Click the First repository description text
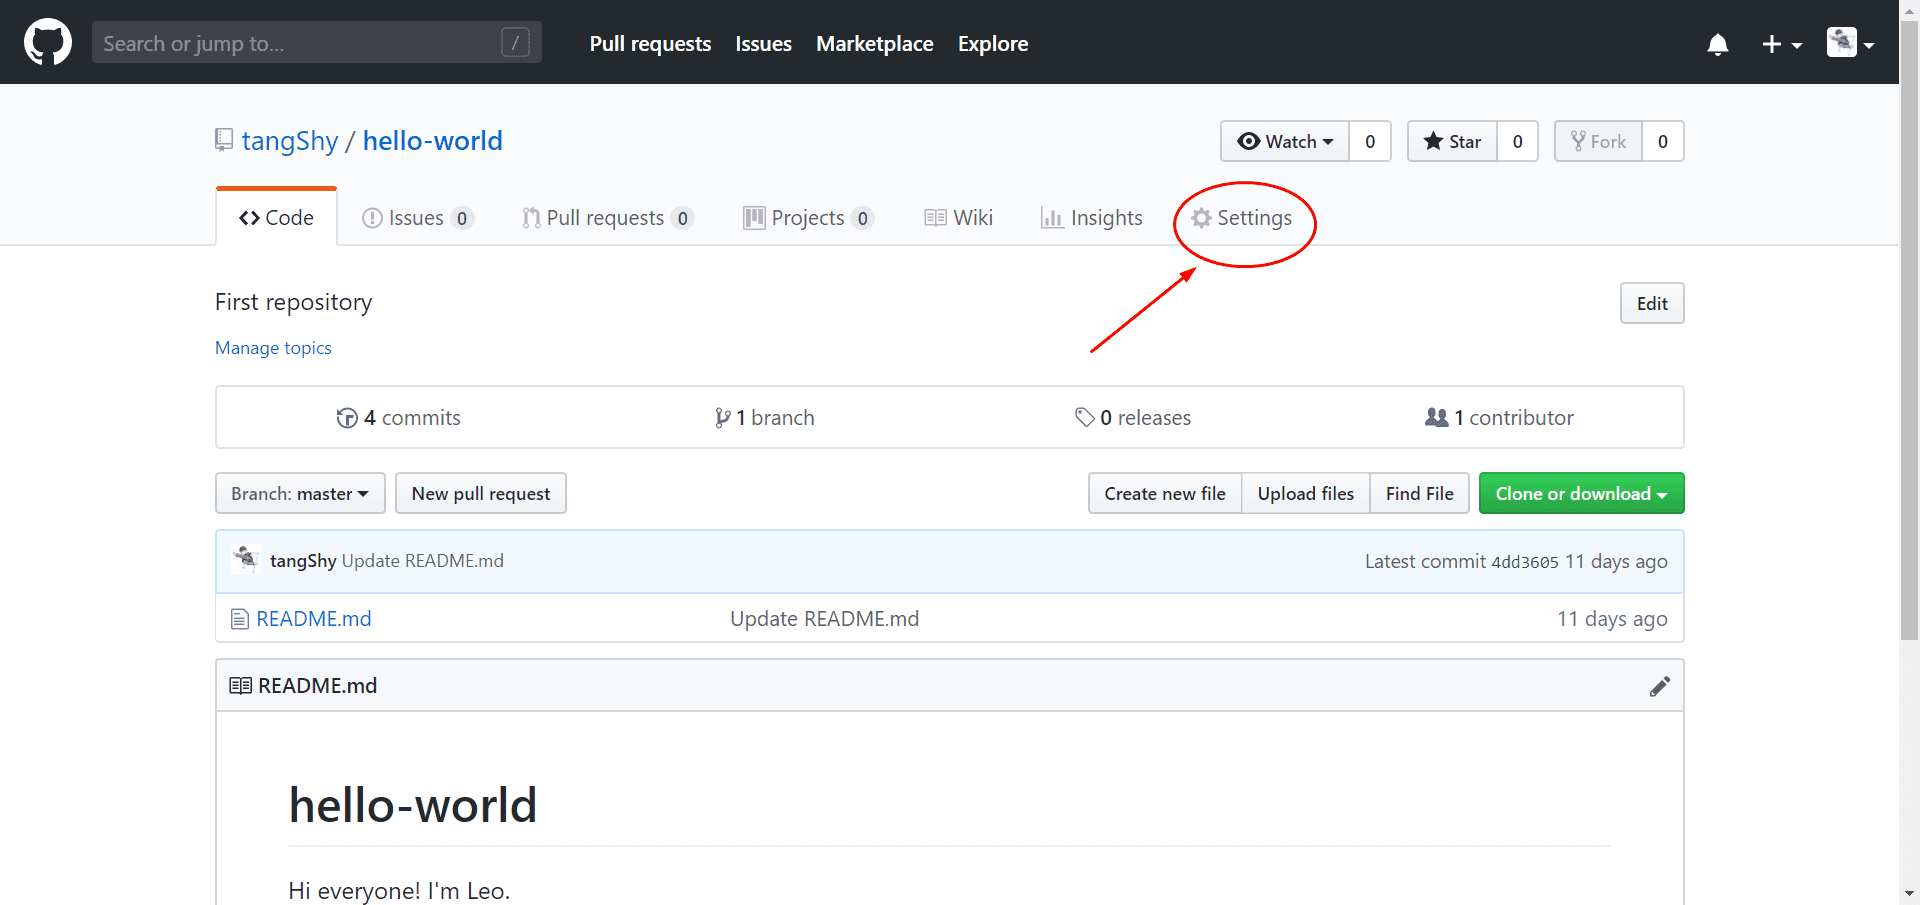Viewport: 1920px width, 905px height. coord(293,302)
